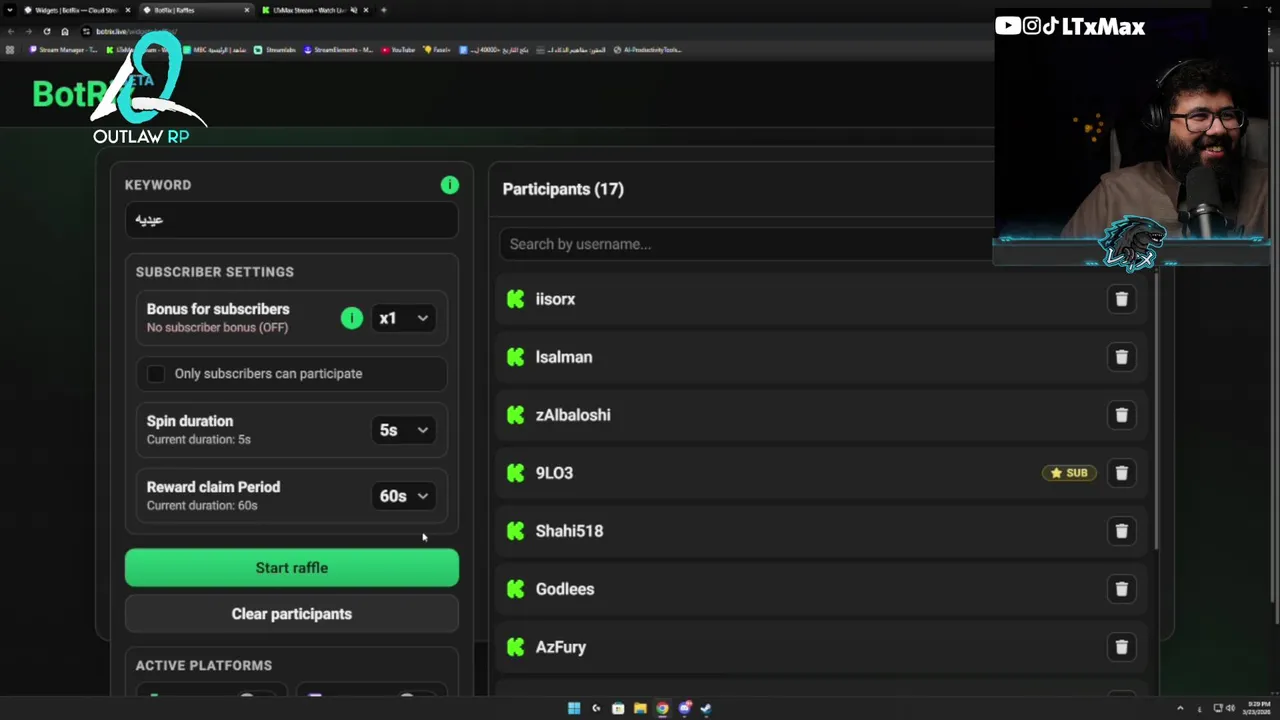The image size is (1280, 720).
Task: Open the StreamElements bookmark
Action: pos(338,49)
